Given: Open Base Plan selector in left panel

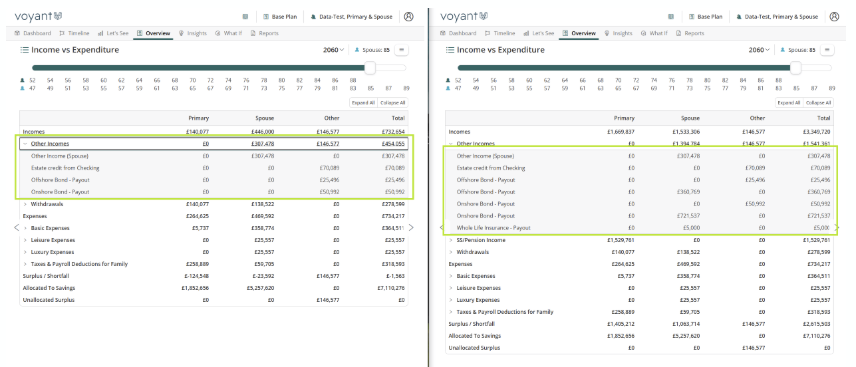Looking at the screenshot, I should (x=280, y=17).
